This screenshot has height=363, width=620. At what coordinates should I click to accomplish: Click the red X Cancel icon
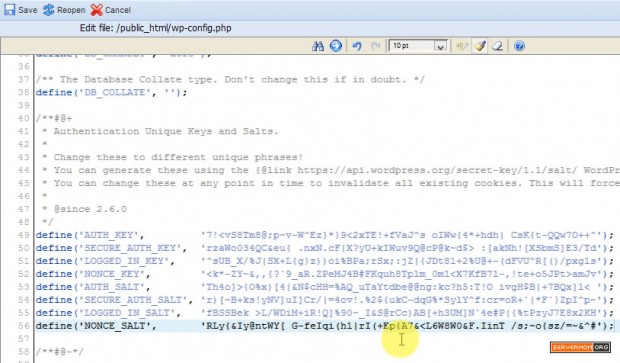pyautogui.click(x=96, y=10)
